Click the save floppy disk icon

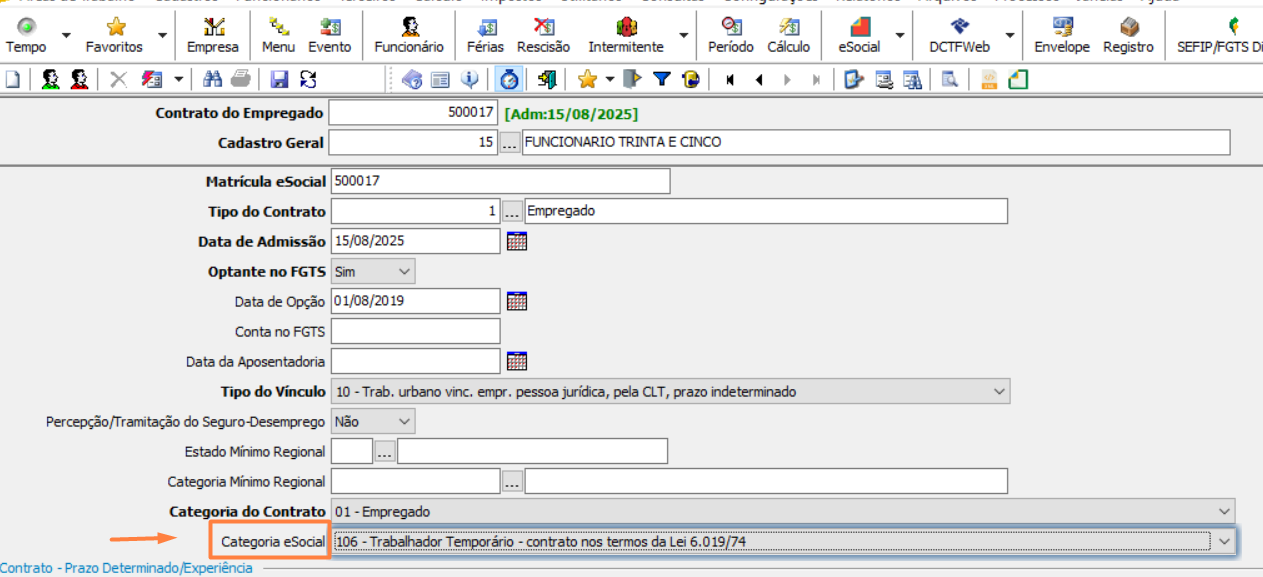coord(280,80)
